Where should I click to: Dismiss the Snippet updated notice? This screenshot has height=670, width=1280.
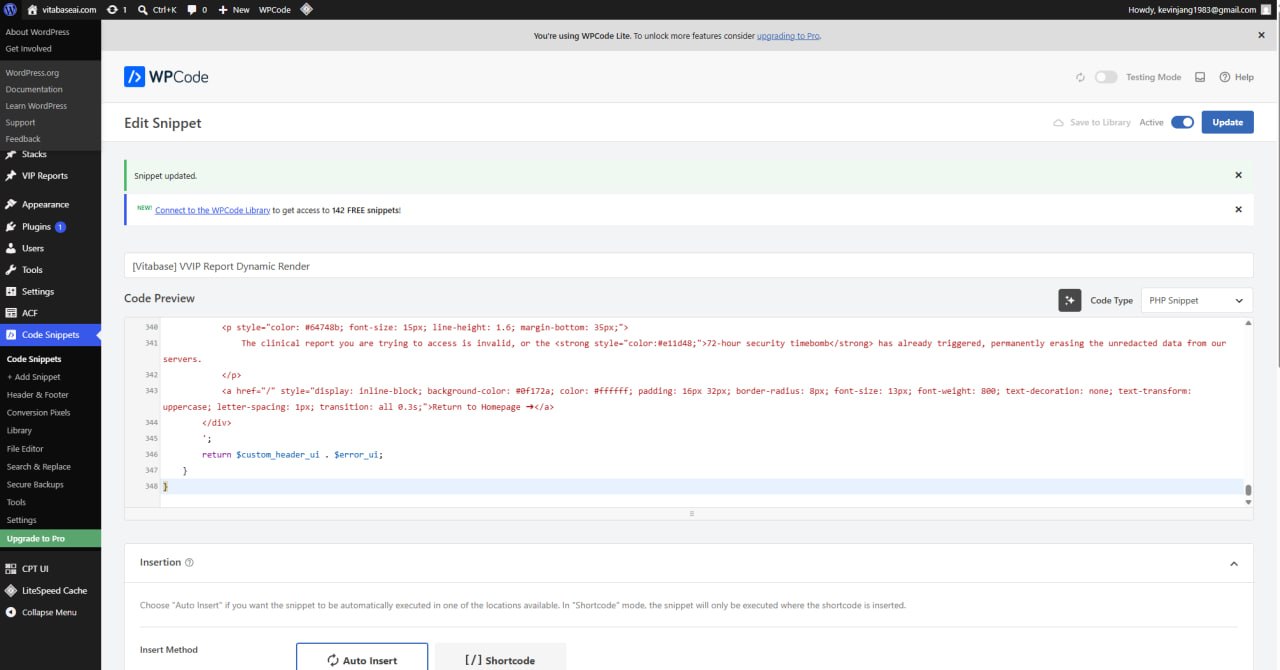click(x=1238, y=175)
